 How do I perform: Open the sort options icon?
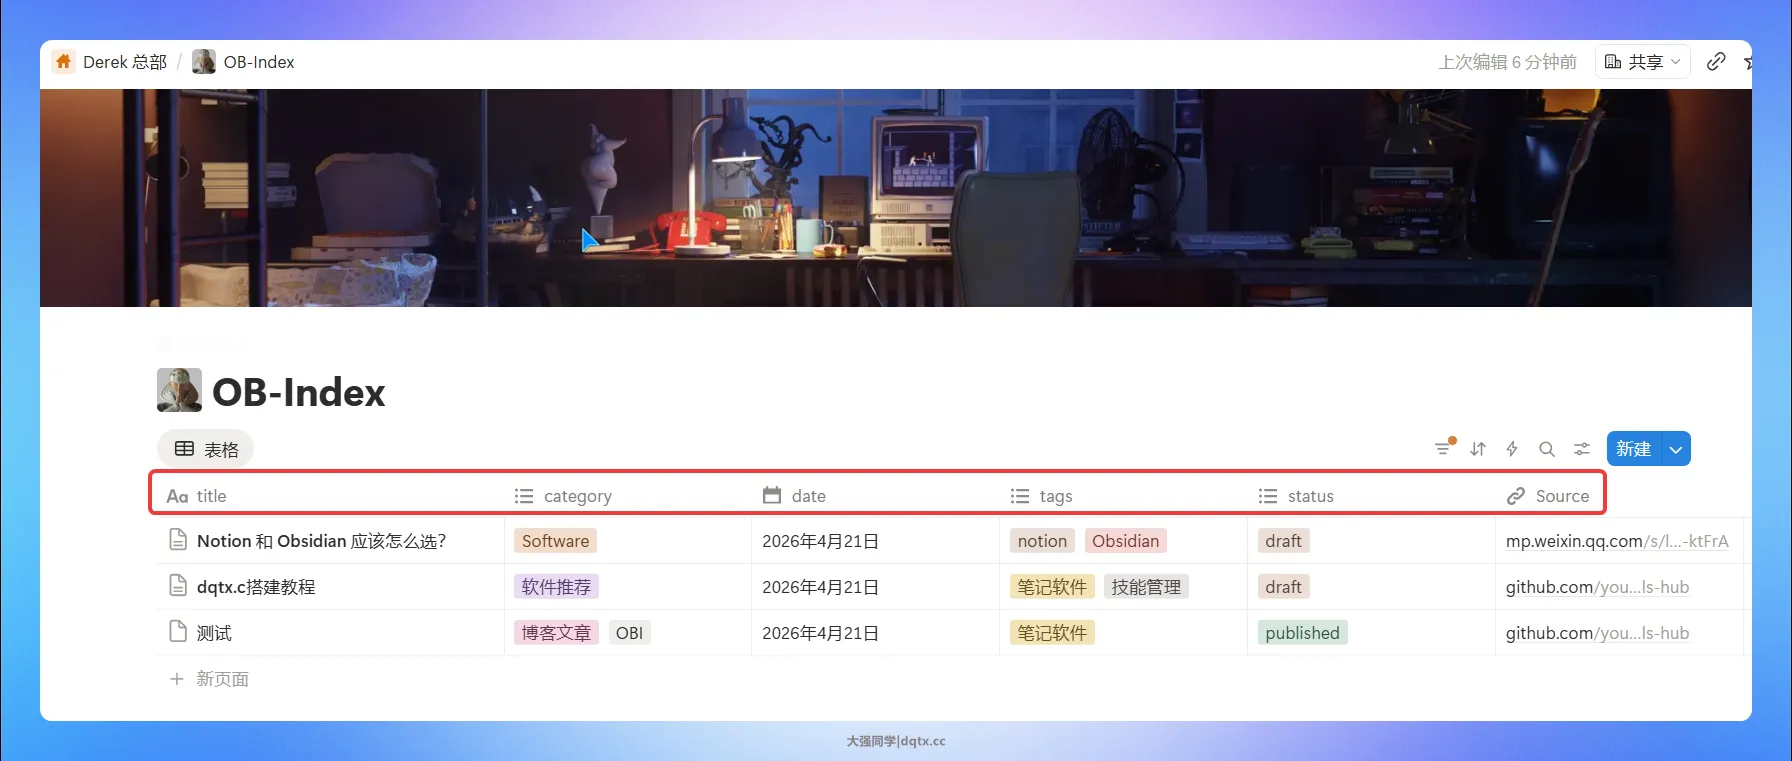point(1478,449)
